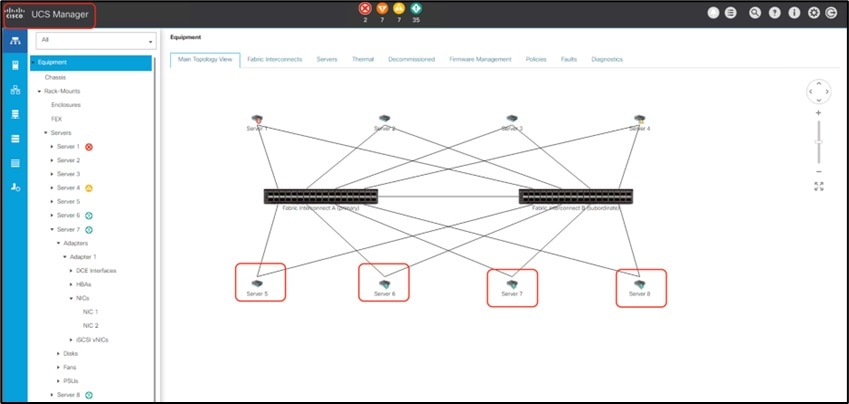Screen dimensions: 849x404
Task: Select NIC 2 in the tree
Action: pyautogui.click(x=90, y=326)
